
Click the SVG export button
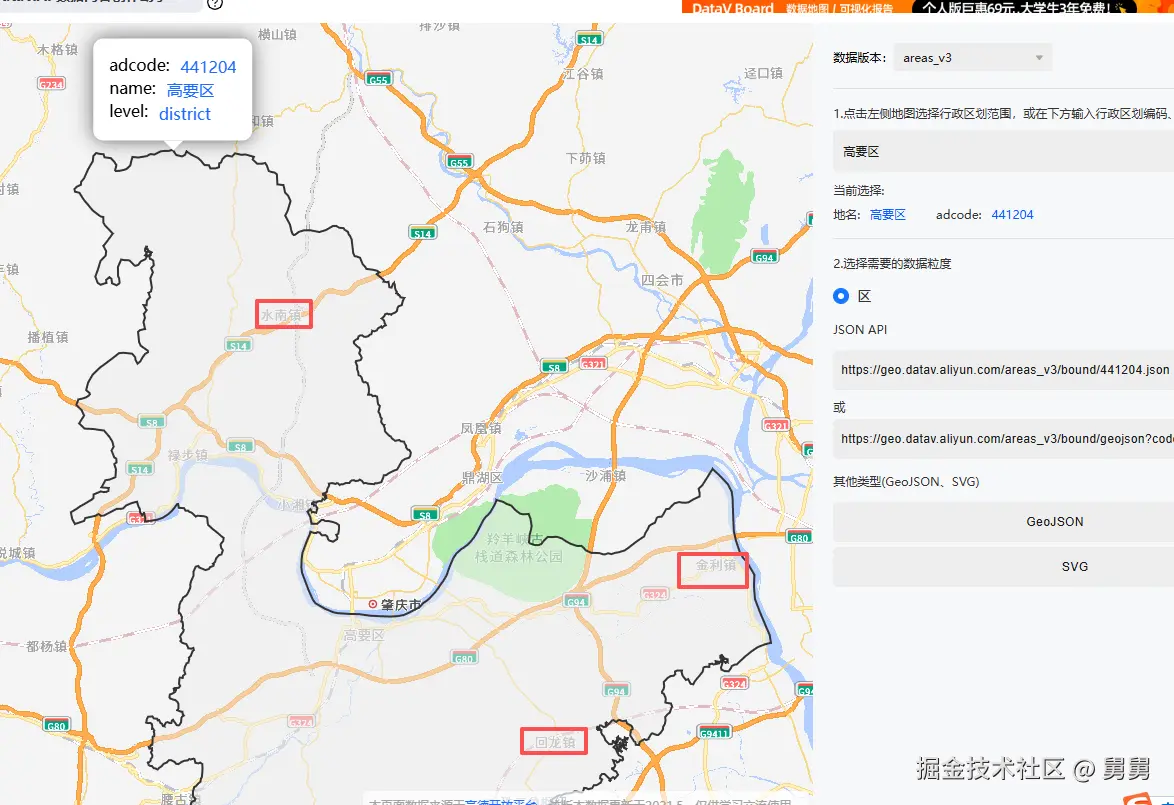point(1074,566)
